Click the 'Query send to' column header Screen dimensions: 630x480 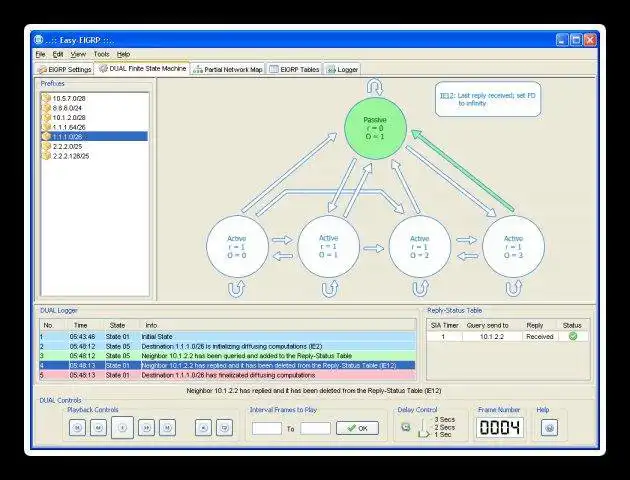(487, 325)
